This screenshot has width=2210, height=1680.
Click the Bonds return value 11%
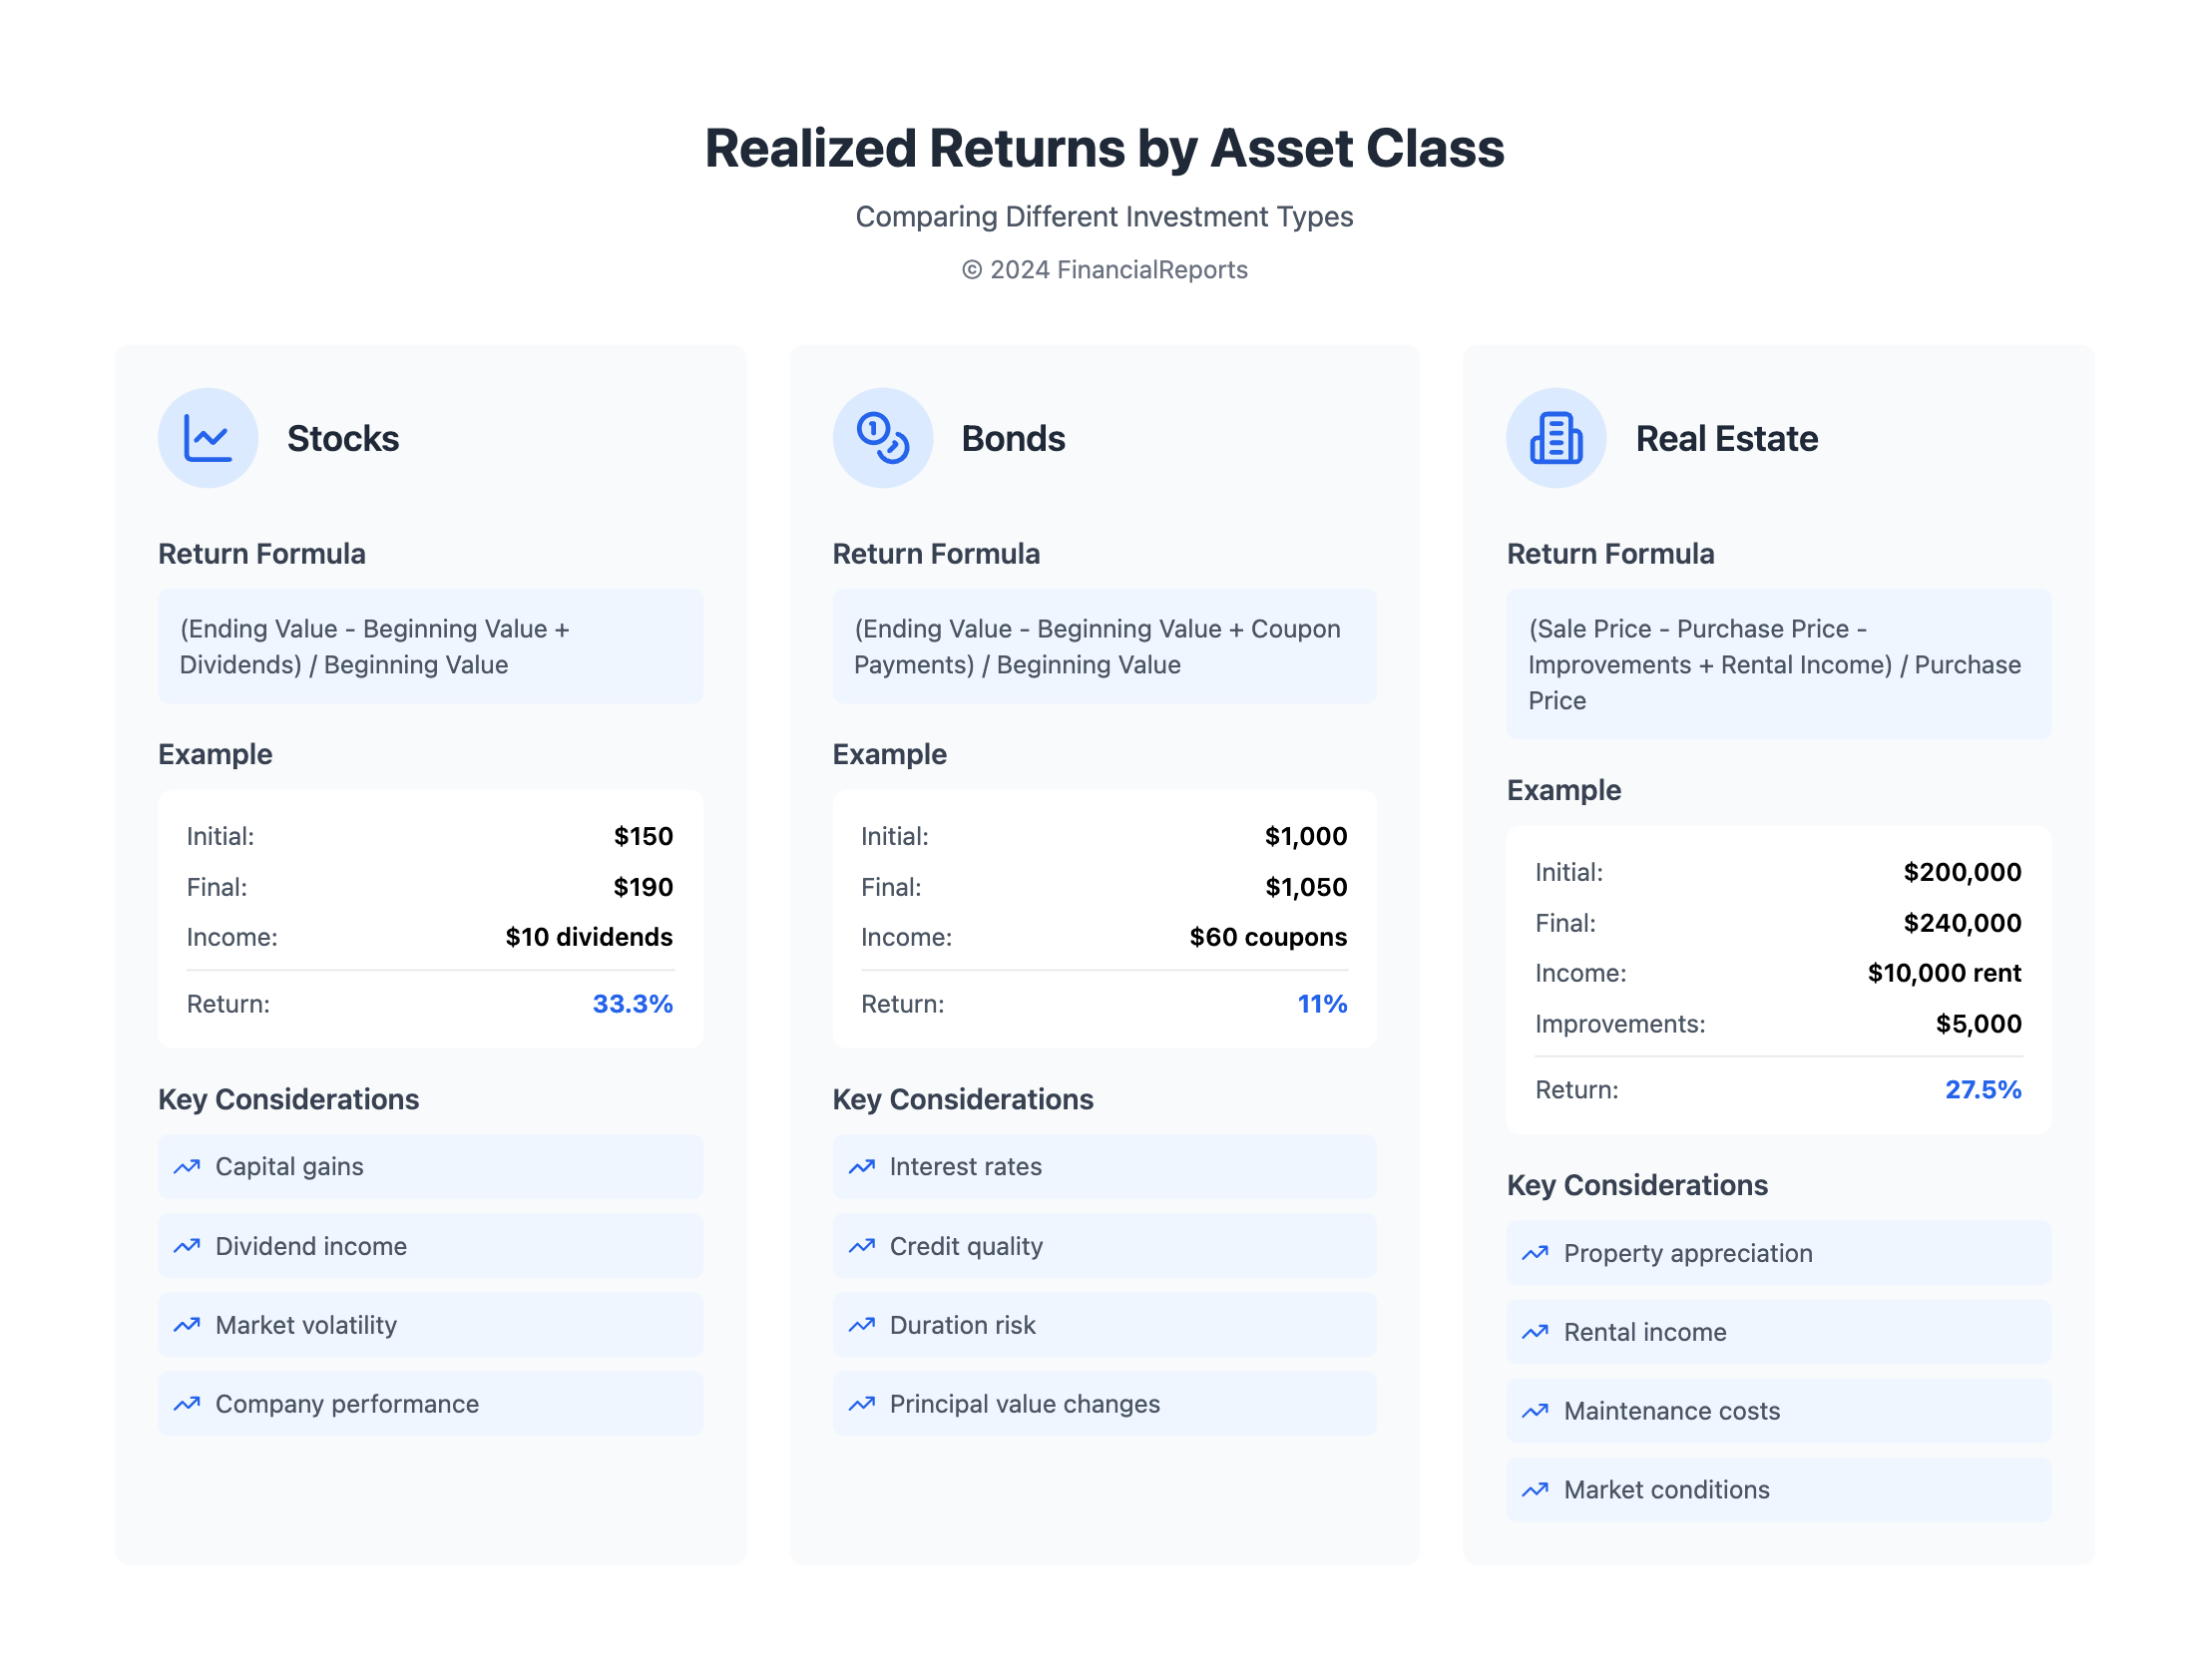[x=1321, y=1004]
